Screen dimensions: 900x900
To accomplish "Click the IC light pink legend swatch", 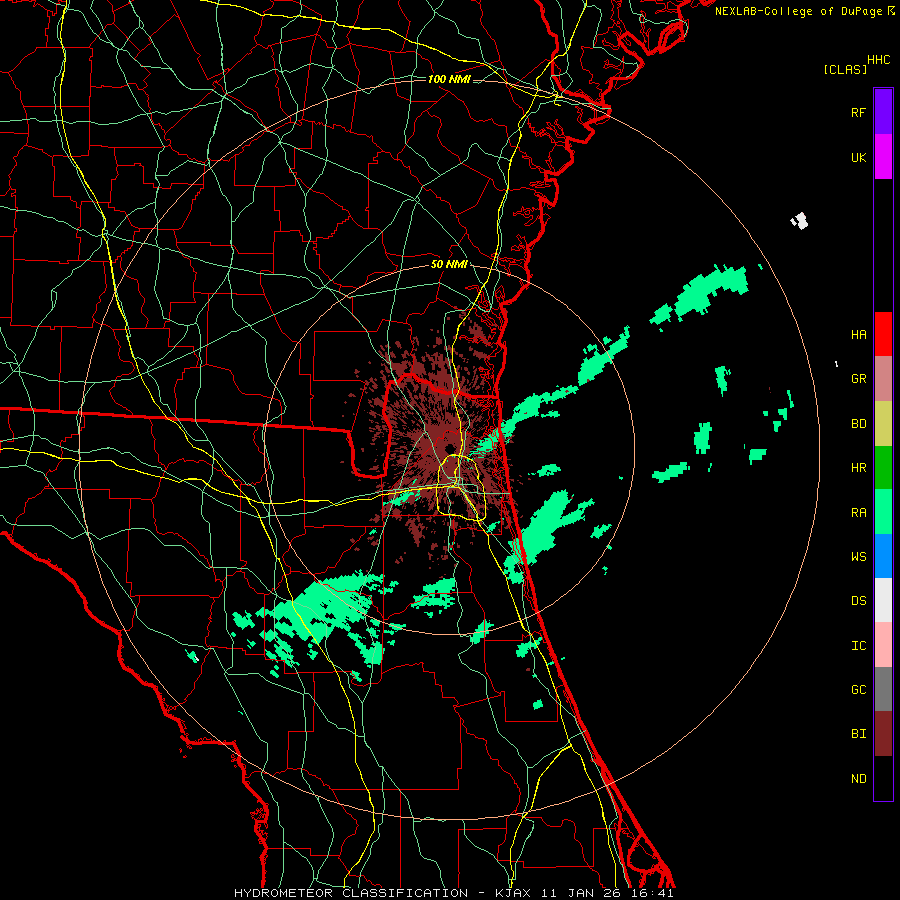I will (x=883, y=645).
